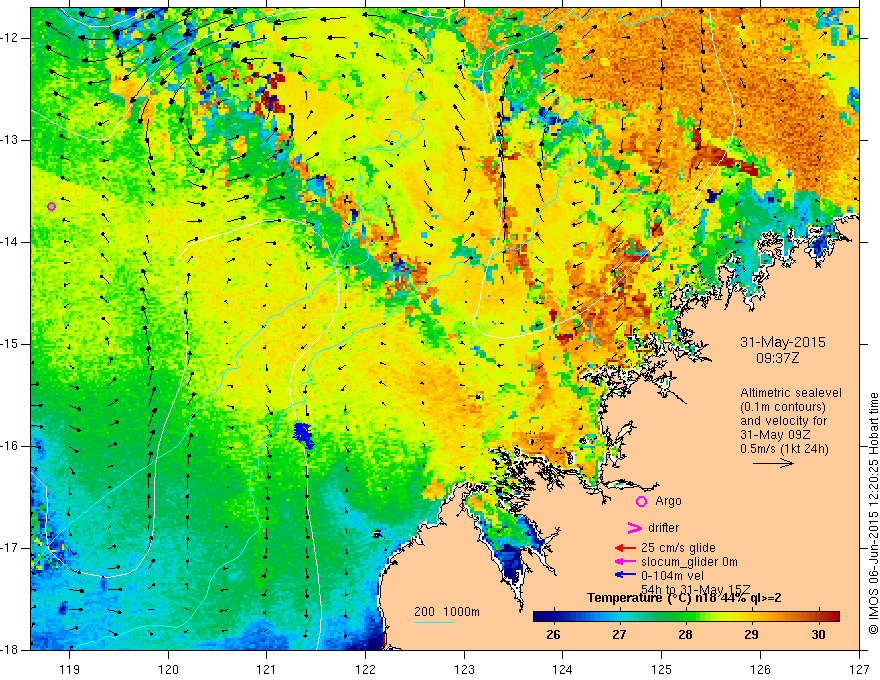Click the '-13' latitude axis label
The width and height of the screenshot is (880, 680).
point(10,140)
